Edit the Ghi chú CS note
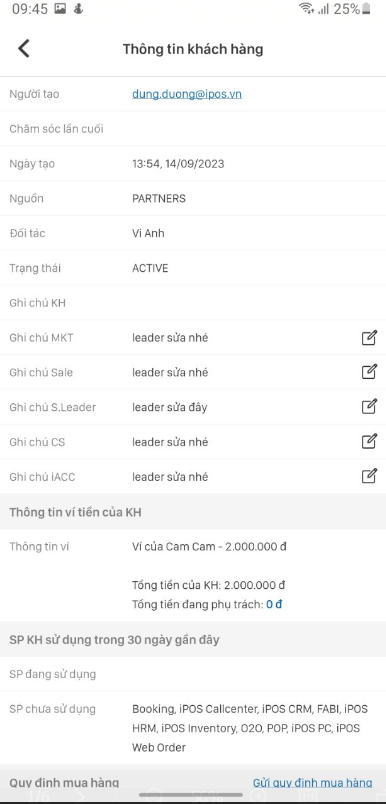386x804 pixels. [x=369, y=441]
